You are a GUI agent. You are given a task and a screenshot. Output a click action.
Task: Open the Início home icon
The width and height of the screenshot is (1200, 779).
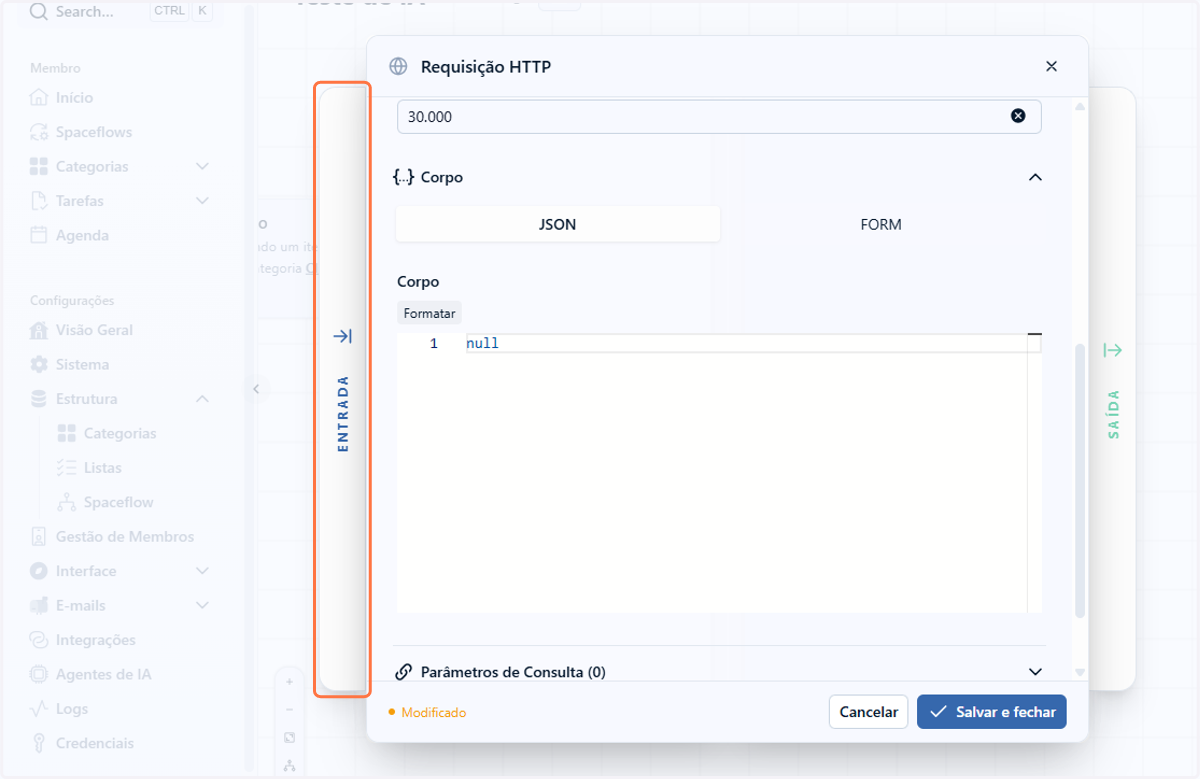39,98
